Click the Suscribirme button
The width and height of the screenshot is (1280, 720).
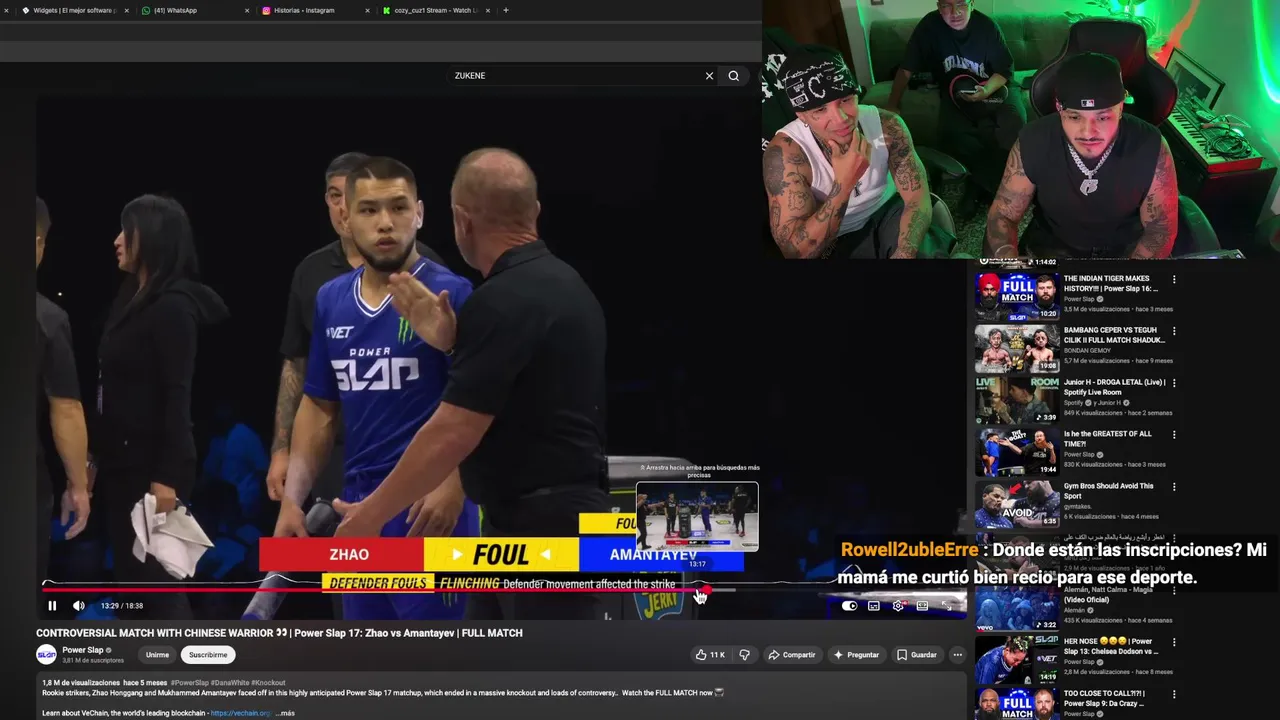[208, 655]
